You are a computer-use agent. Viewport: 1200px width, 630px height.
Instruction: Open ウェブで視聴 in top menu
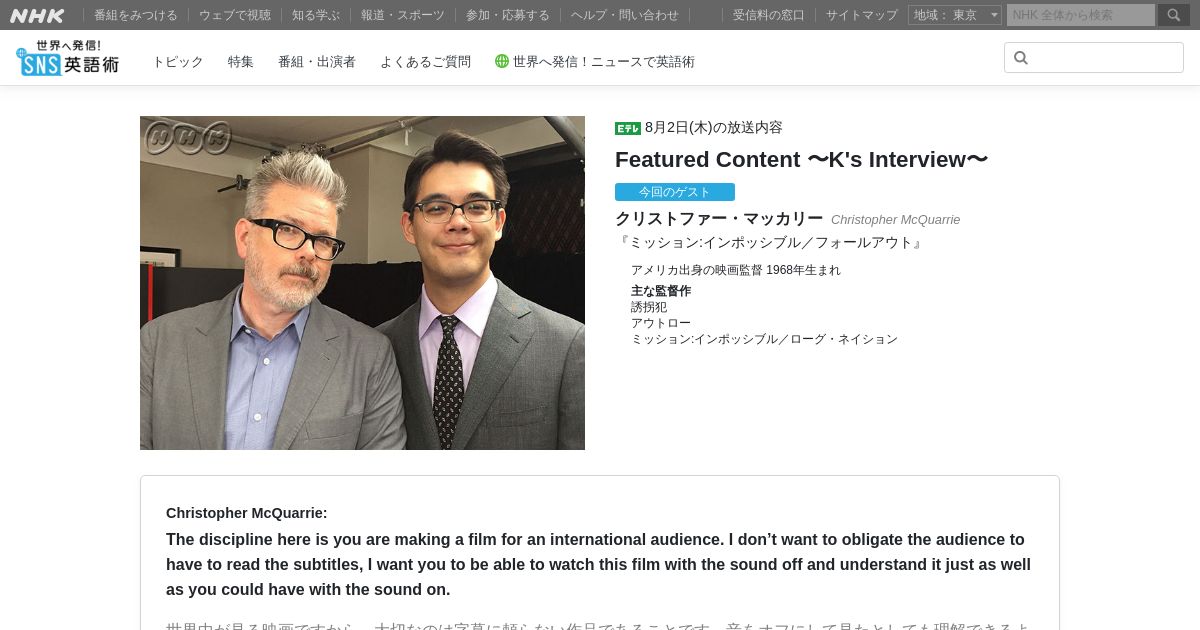point(235,15)
